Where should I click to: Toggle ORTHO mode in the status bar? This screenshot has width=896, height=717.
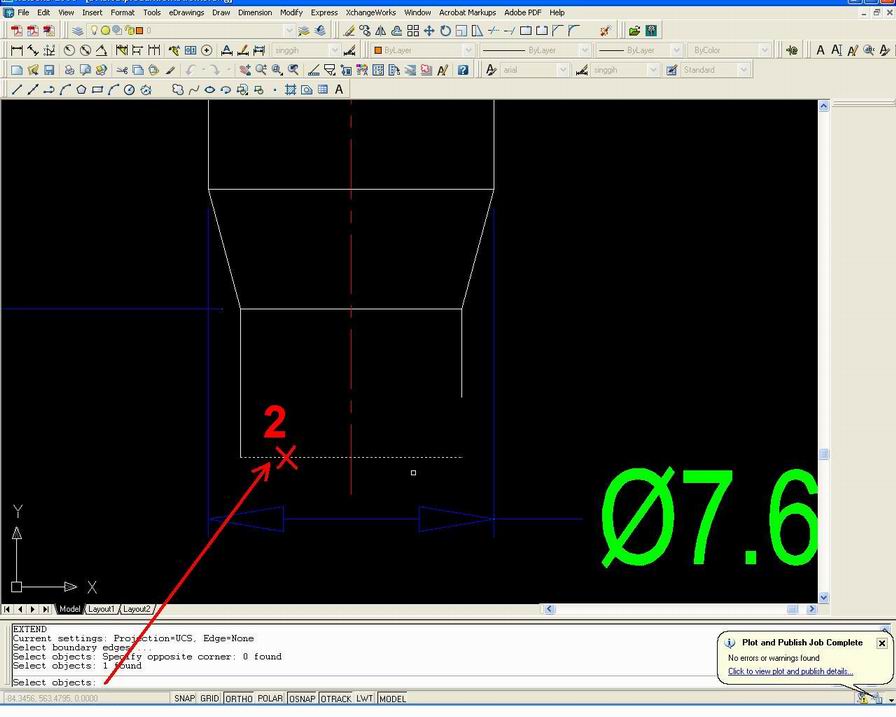coord(240,698)
